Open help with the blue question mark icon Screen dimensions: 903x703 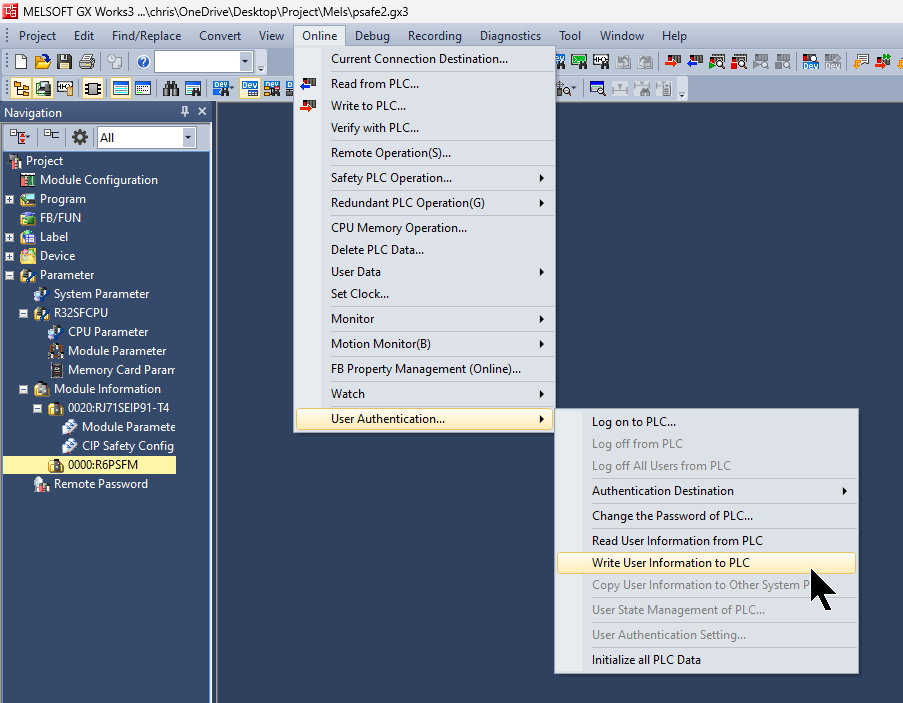(143, 62)
